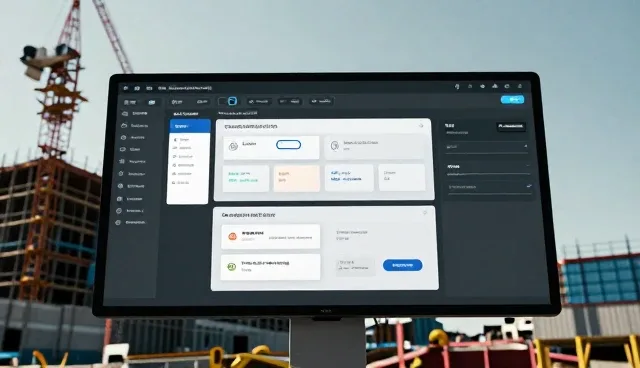Click the small gray input box beside the blue pill button
Viewport: 640px width, 368px height.
[355, 266]
